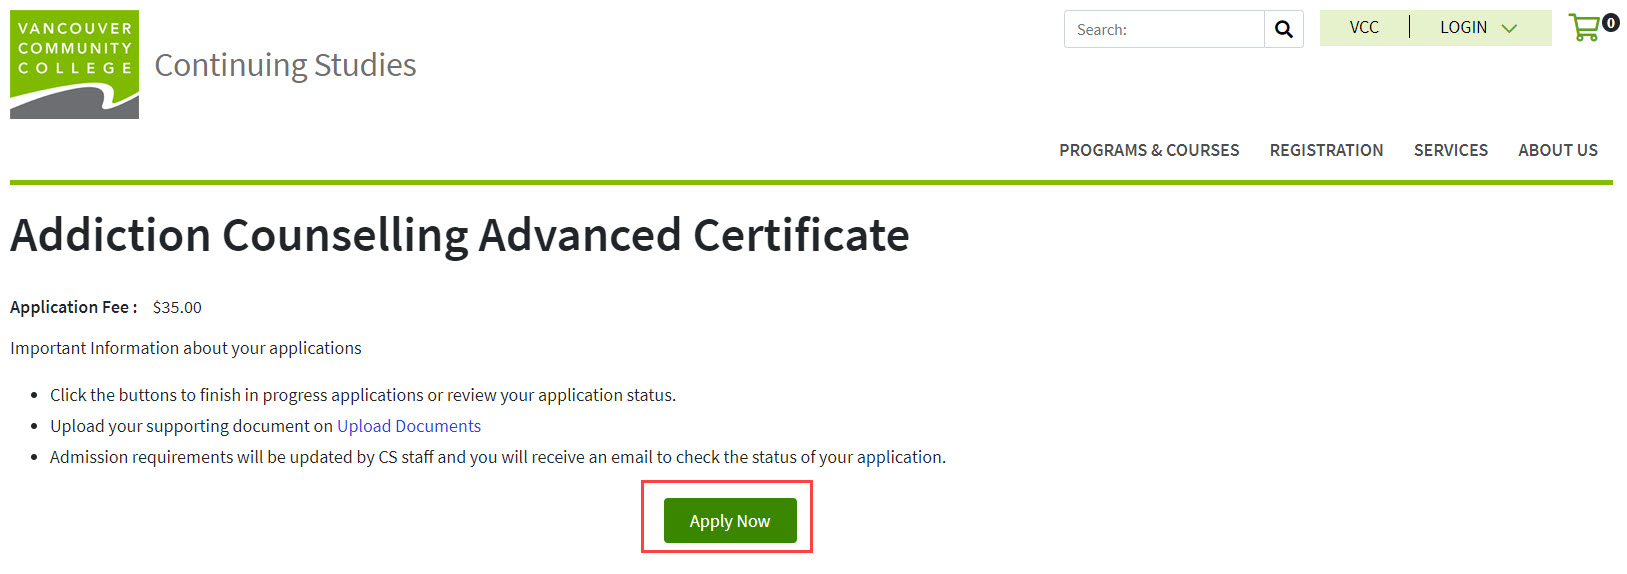This screenshot has width=1627, height=574.
Task: Focus the Search input field
Action: (1164, 30)
